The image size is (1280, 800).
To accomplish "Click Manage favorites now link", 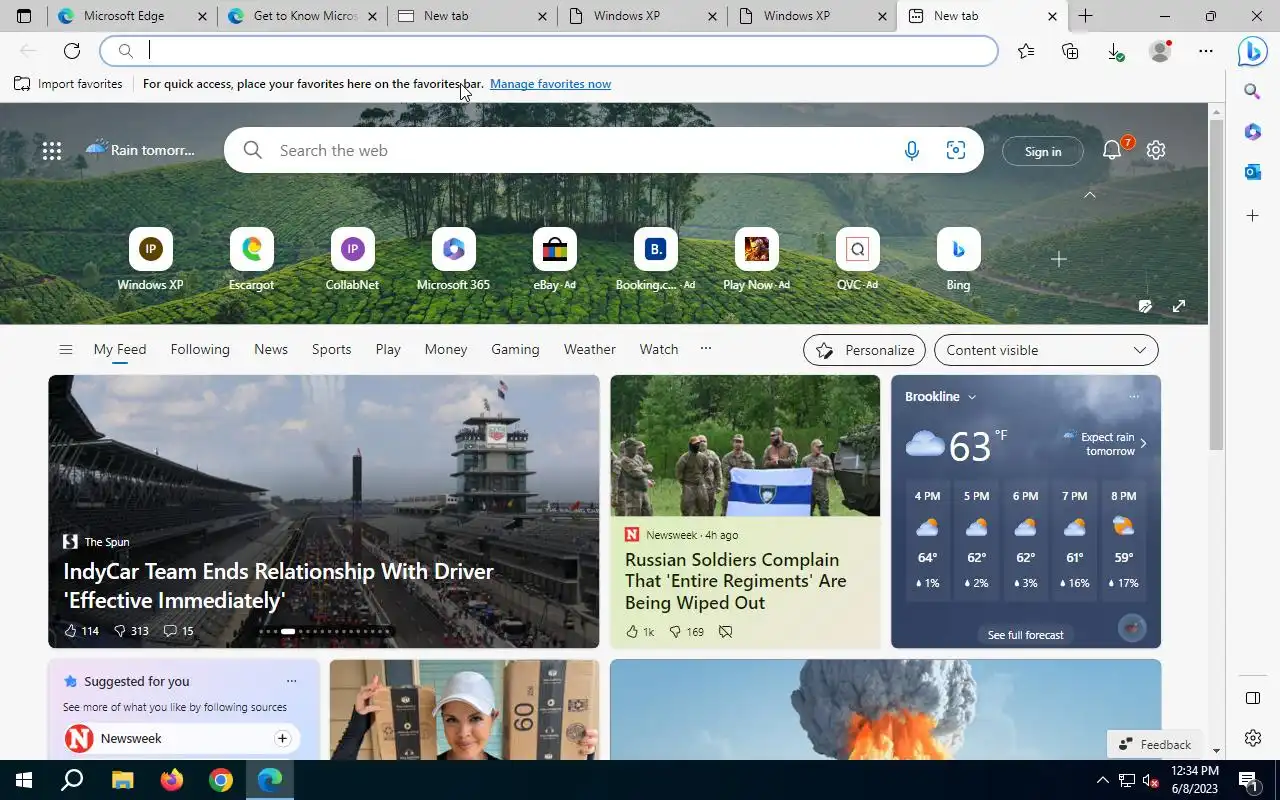I will [550, 84].
